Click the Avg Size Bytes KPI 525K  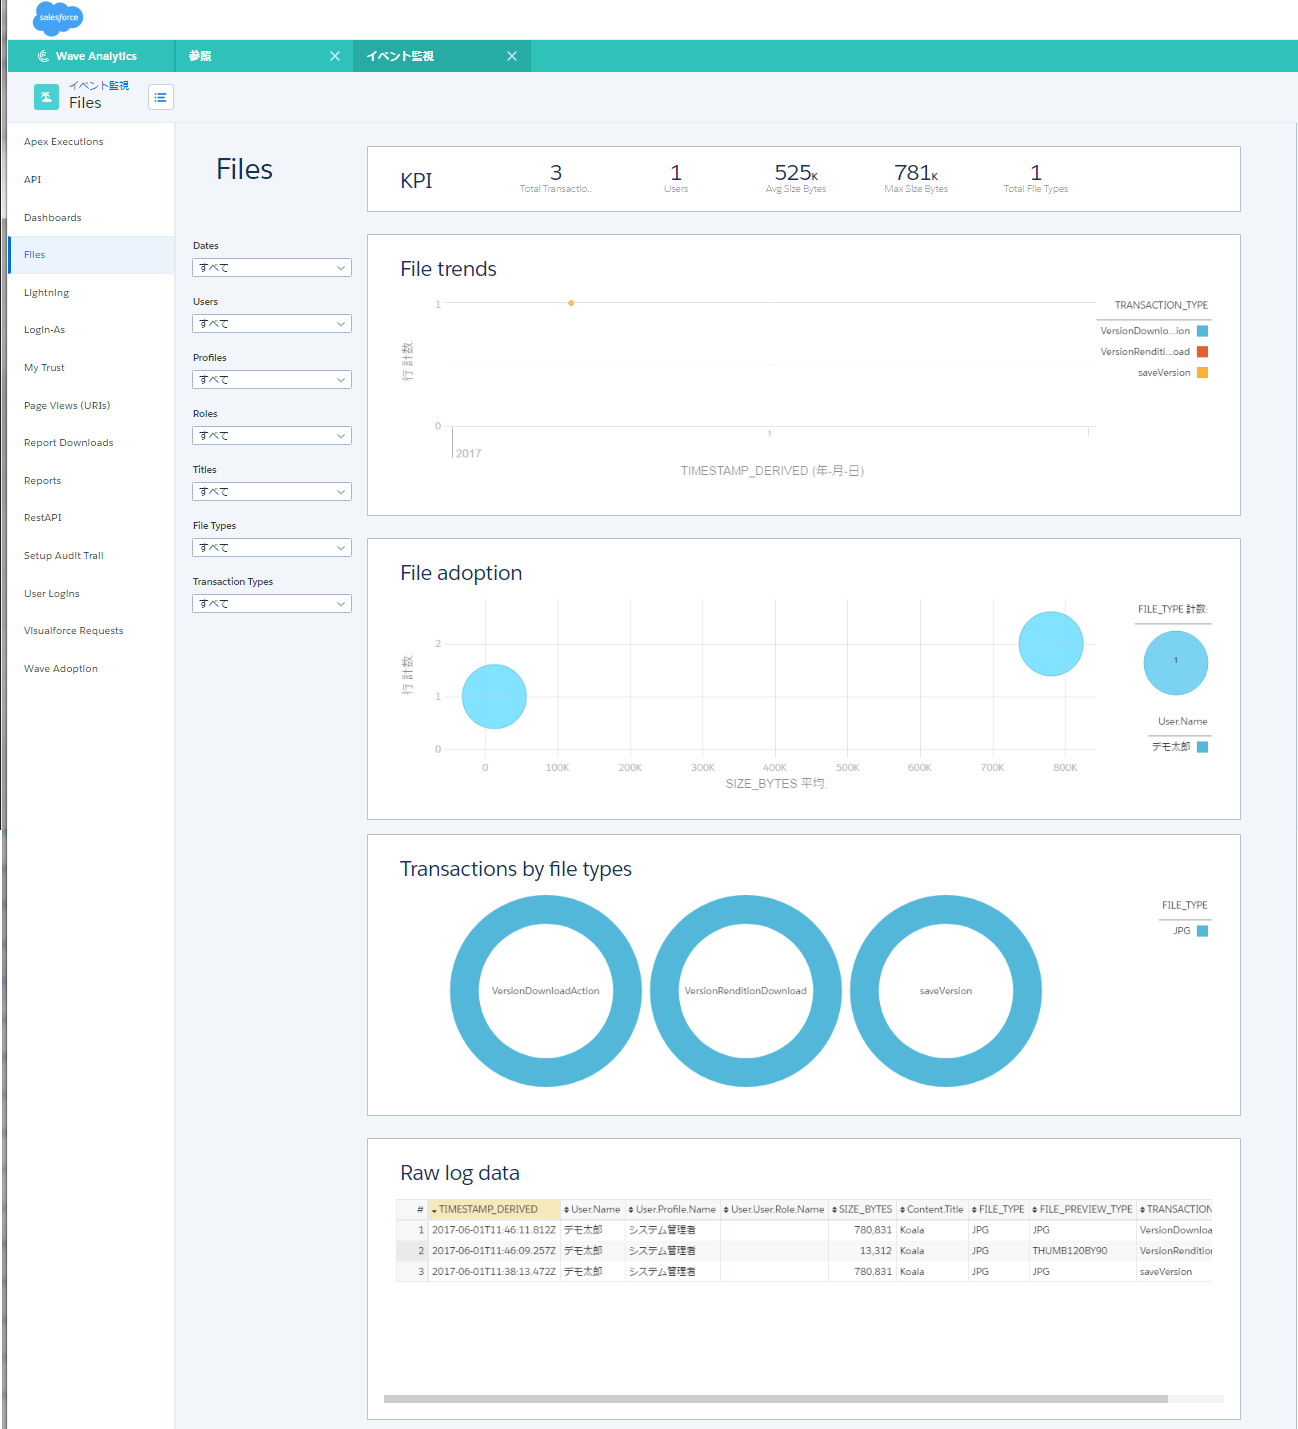coord(796,173)
